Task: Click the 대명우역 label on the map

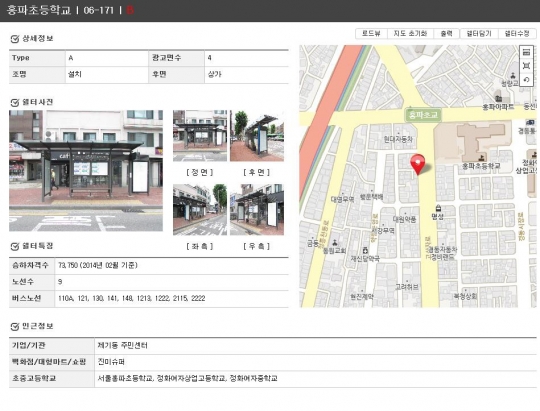Action: (343, 199)
